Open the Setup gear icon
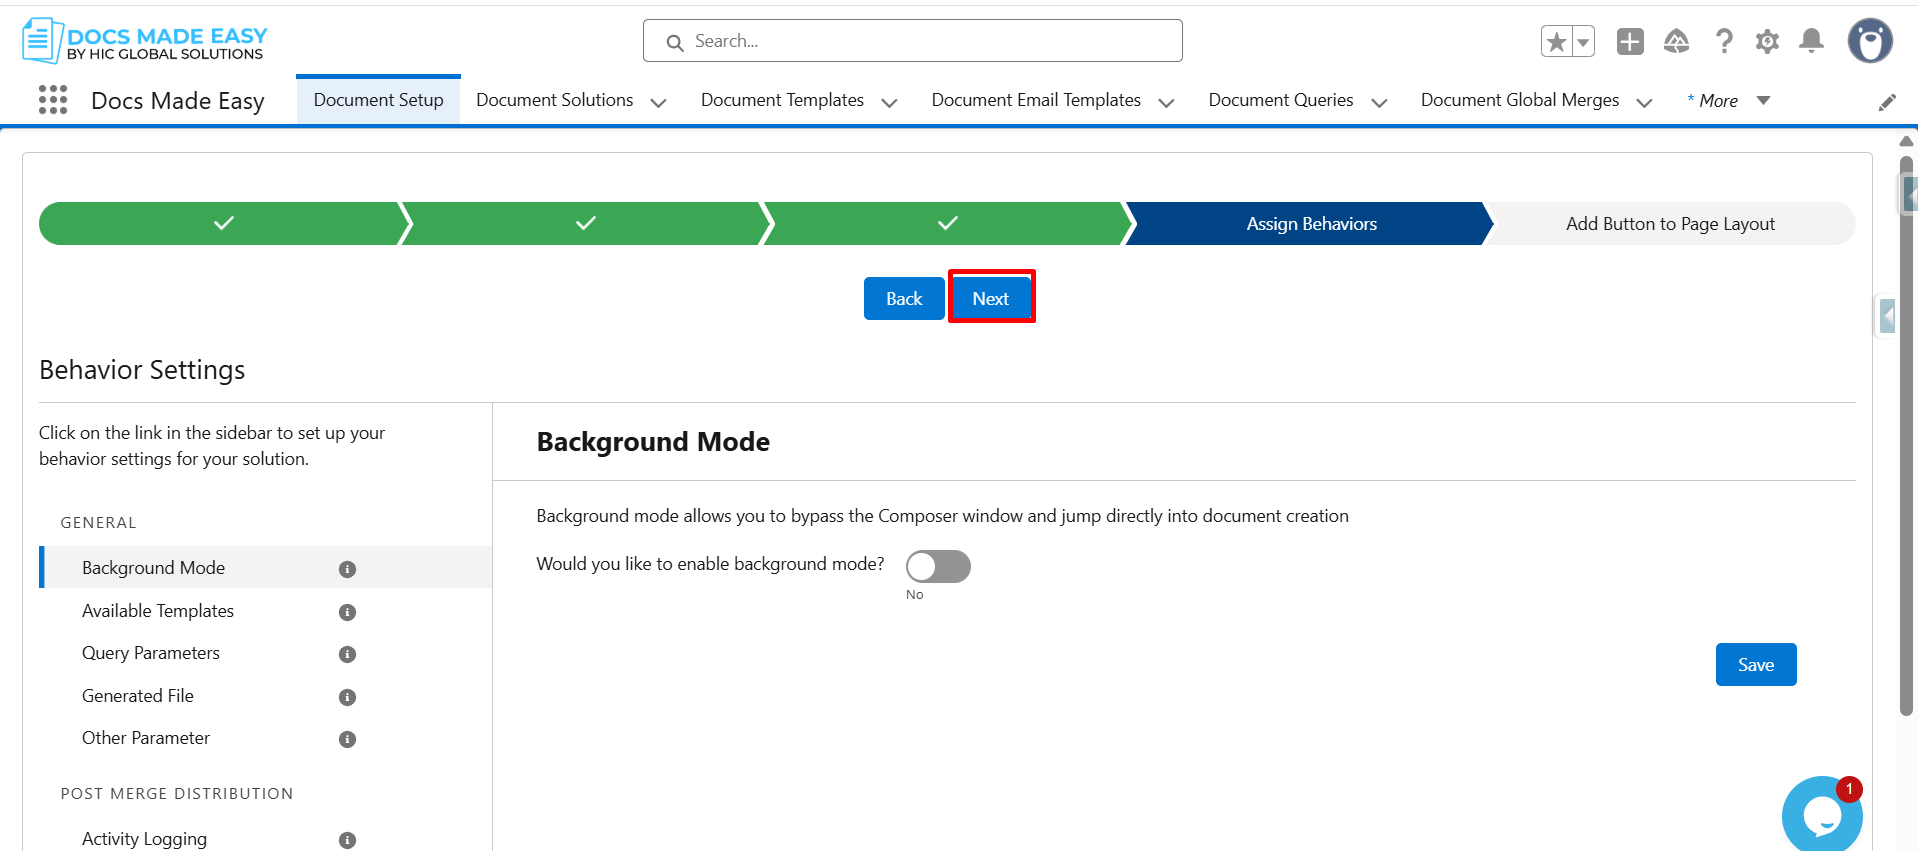1918x851 pixels. (x=1767, y=42)
